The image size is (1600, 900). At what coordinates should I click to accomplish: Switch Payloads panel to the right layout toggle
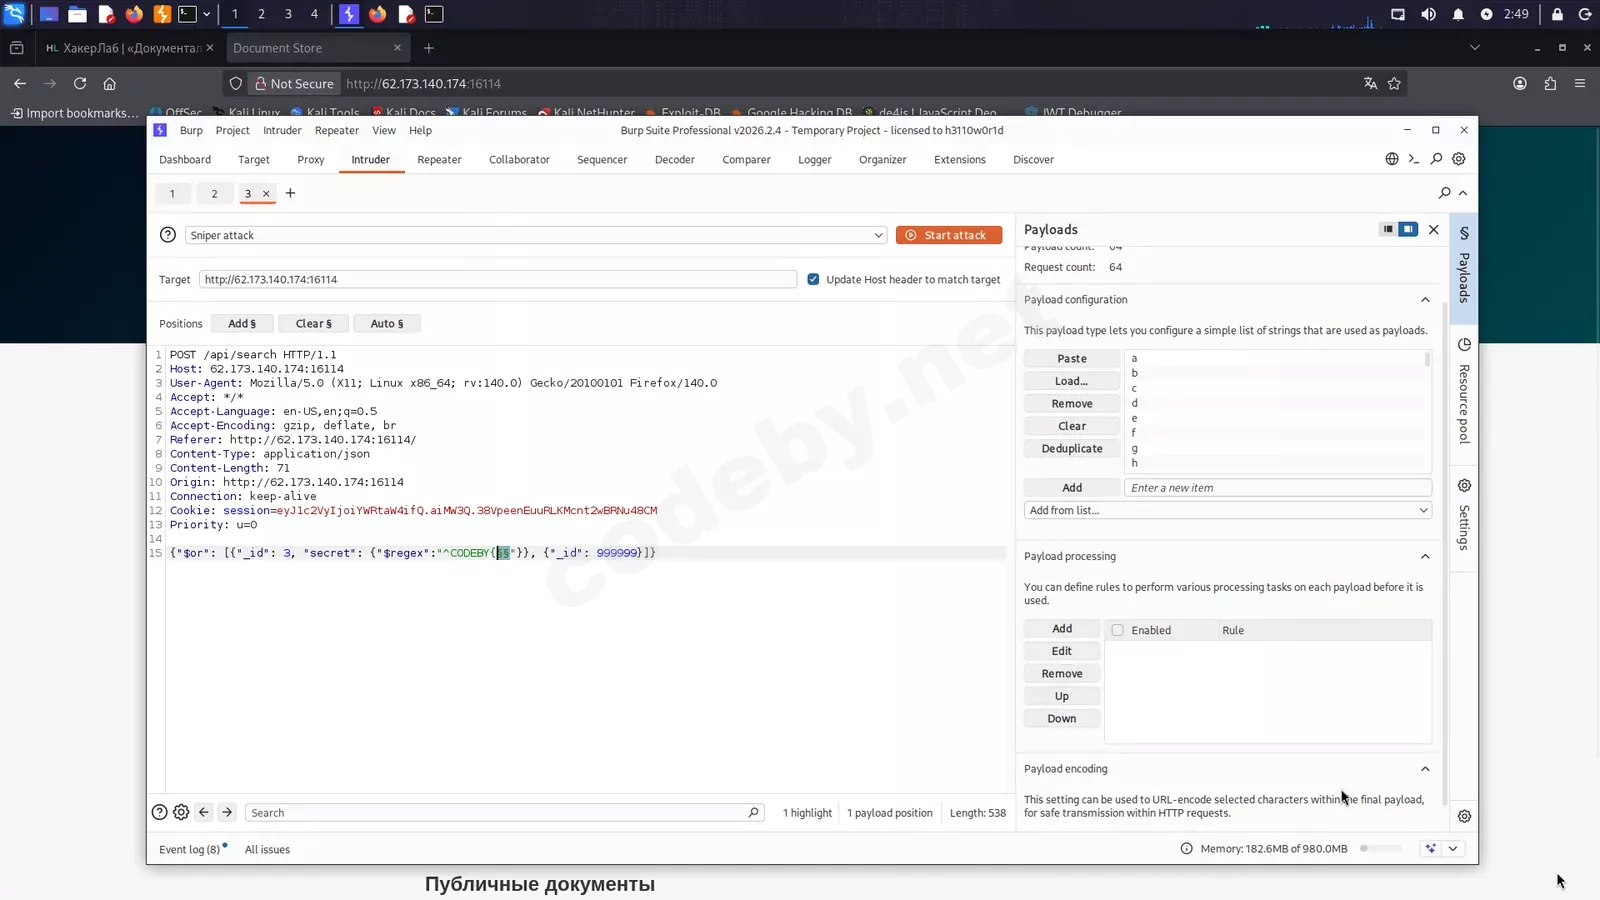[x=1408, y=229]
